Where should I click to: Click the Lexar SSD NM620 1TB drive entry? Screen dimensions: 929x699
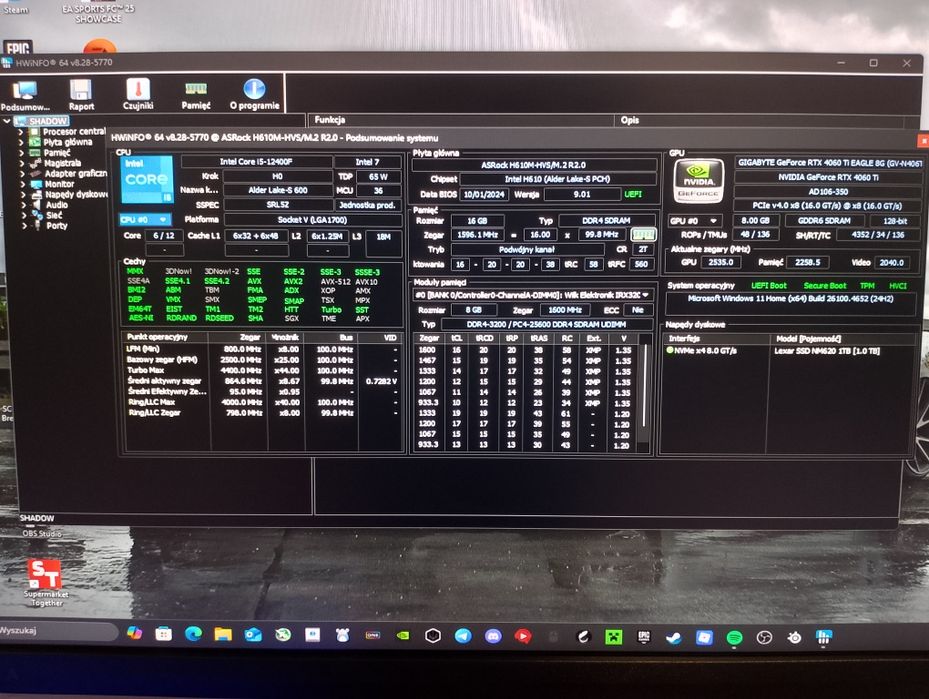tap(827, 351)
